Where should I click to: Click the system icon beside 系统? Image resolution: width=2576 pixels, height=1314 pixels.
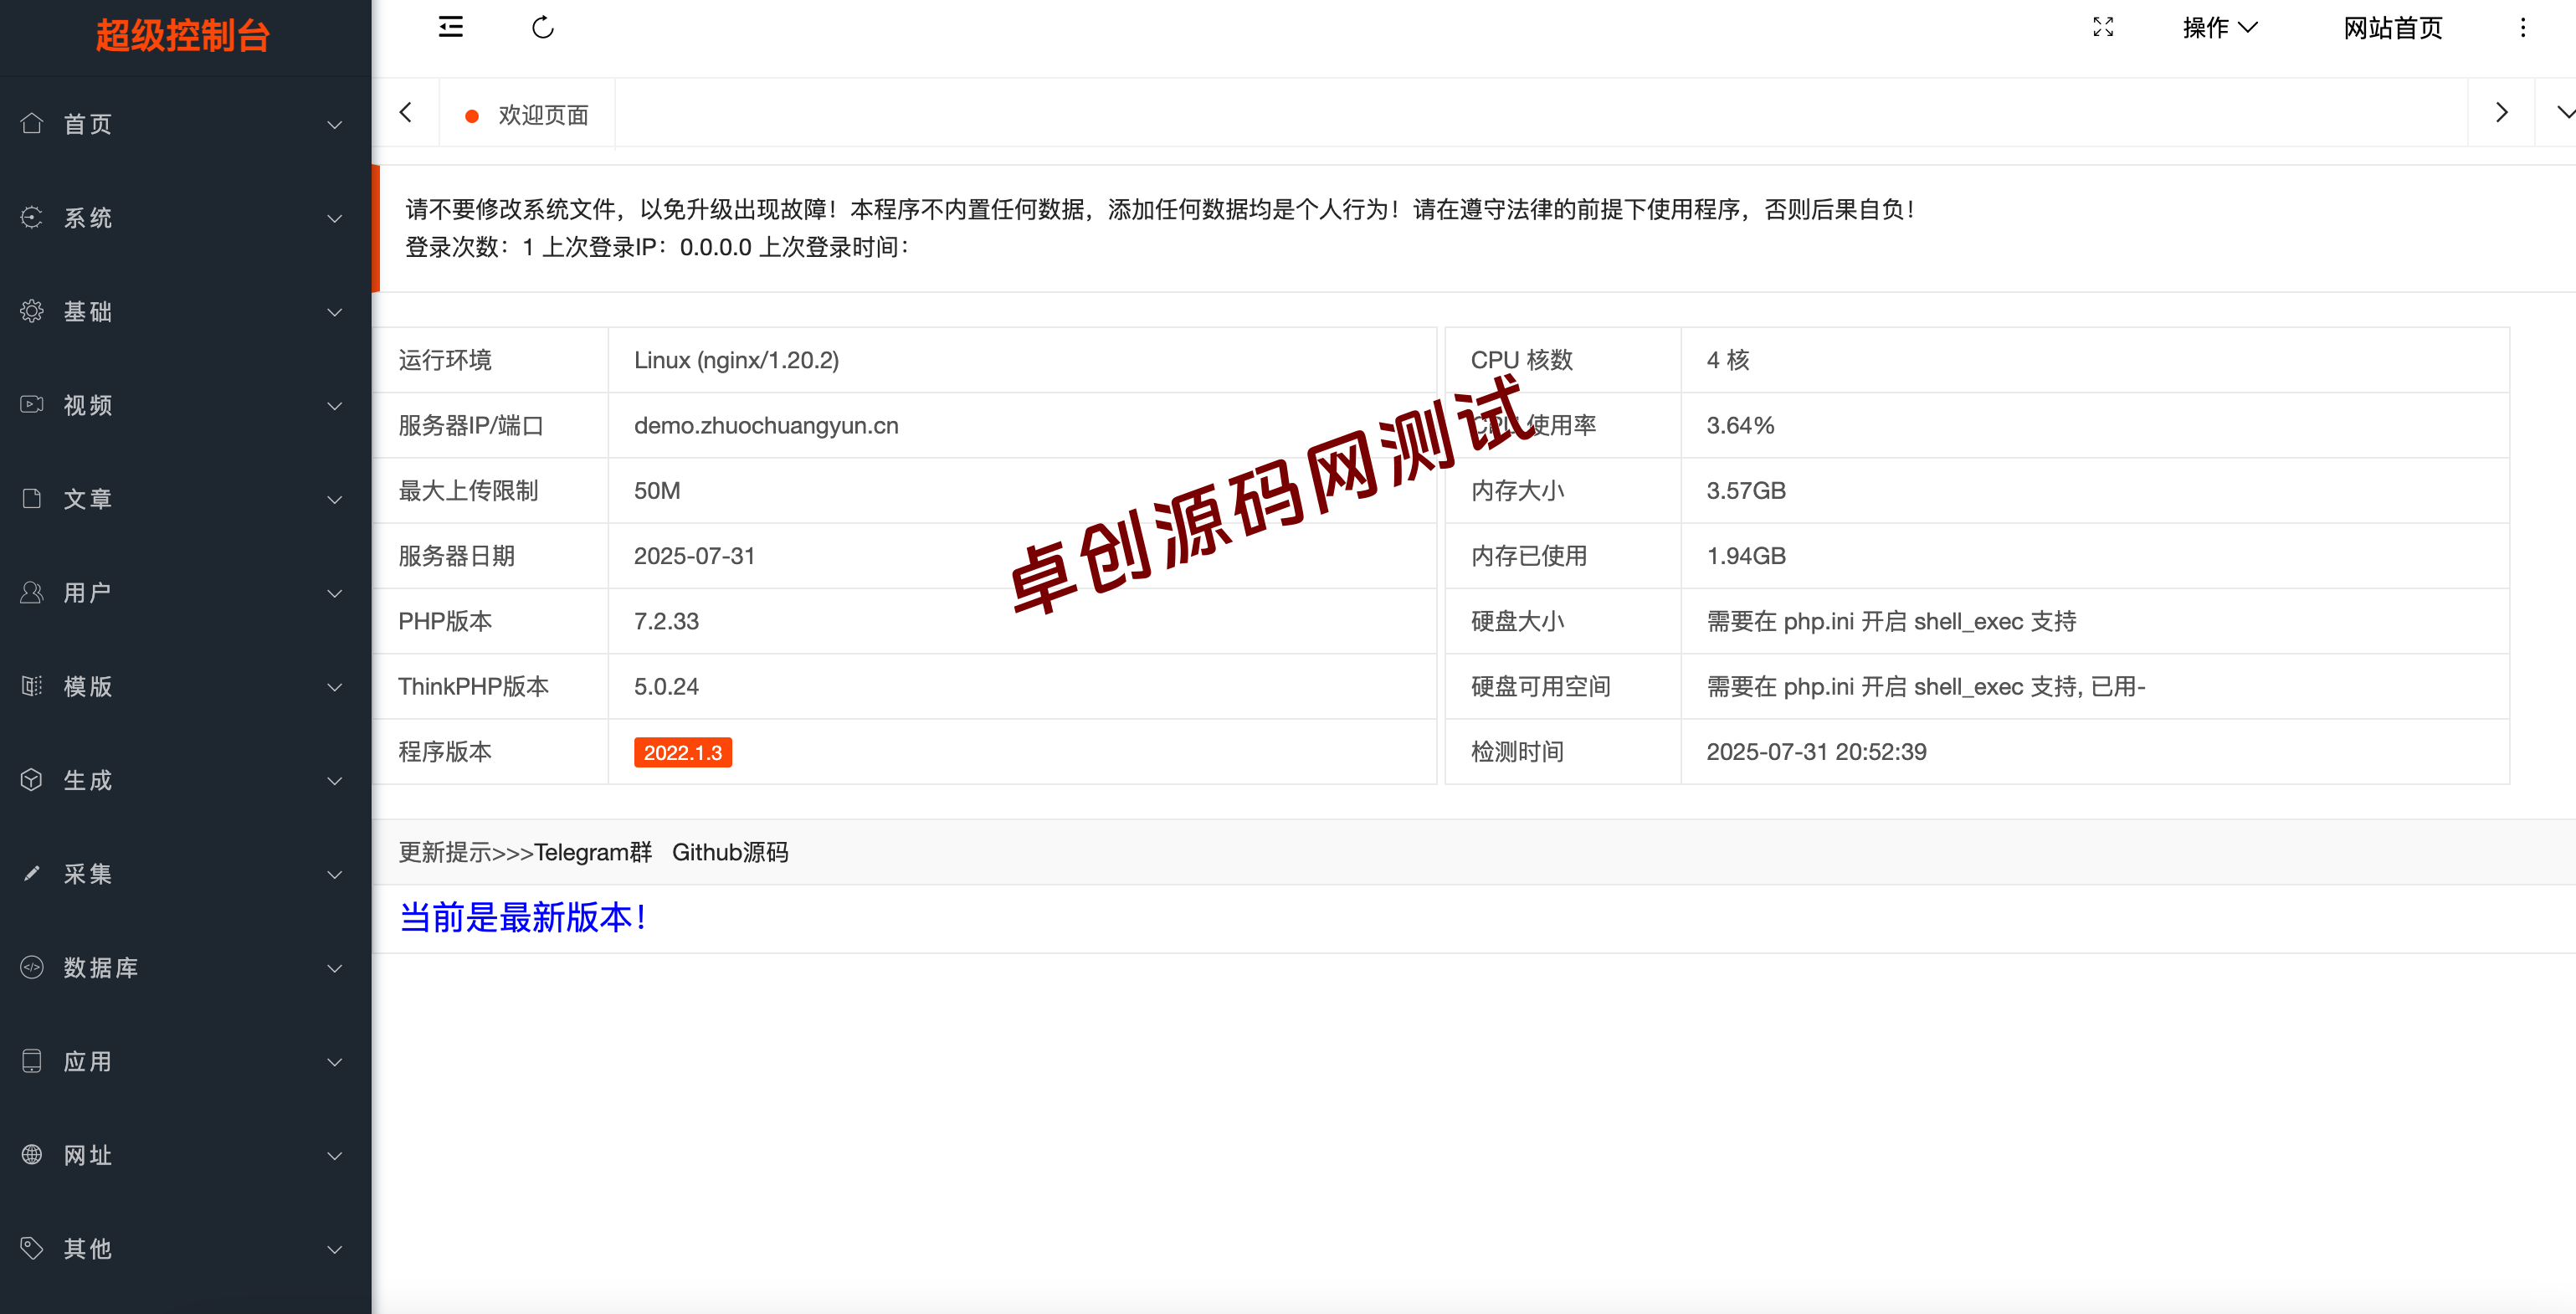click(32, 217)
